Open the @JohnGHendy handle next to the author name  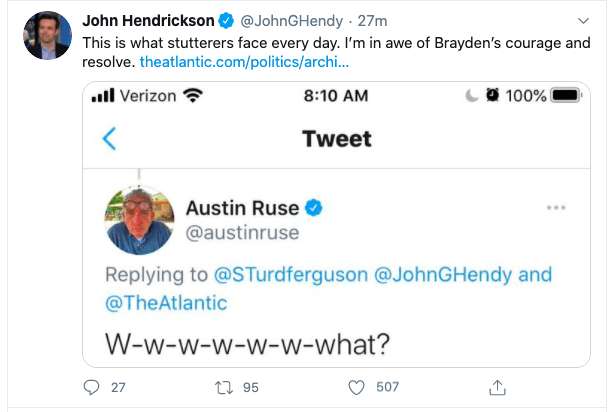[x=291, y=21]
